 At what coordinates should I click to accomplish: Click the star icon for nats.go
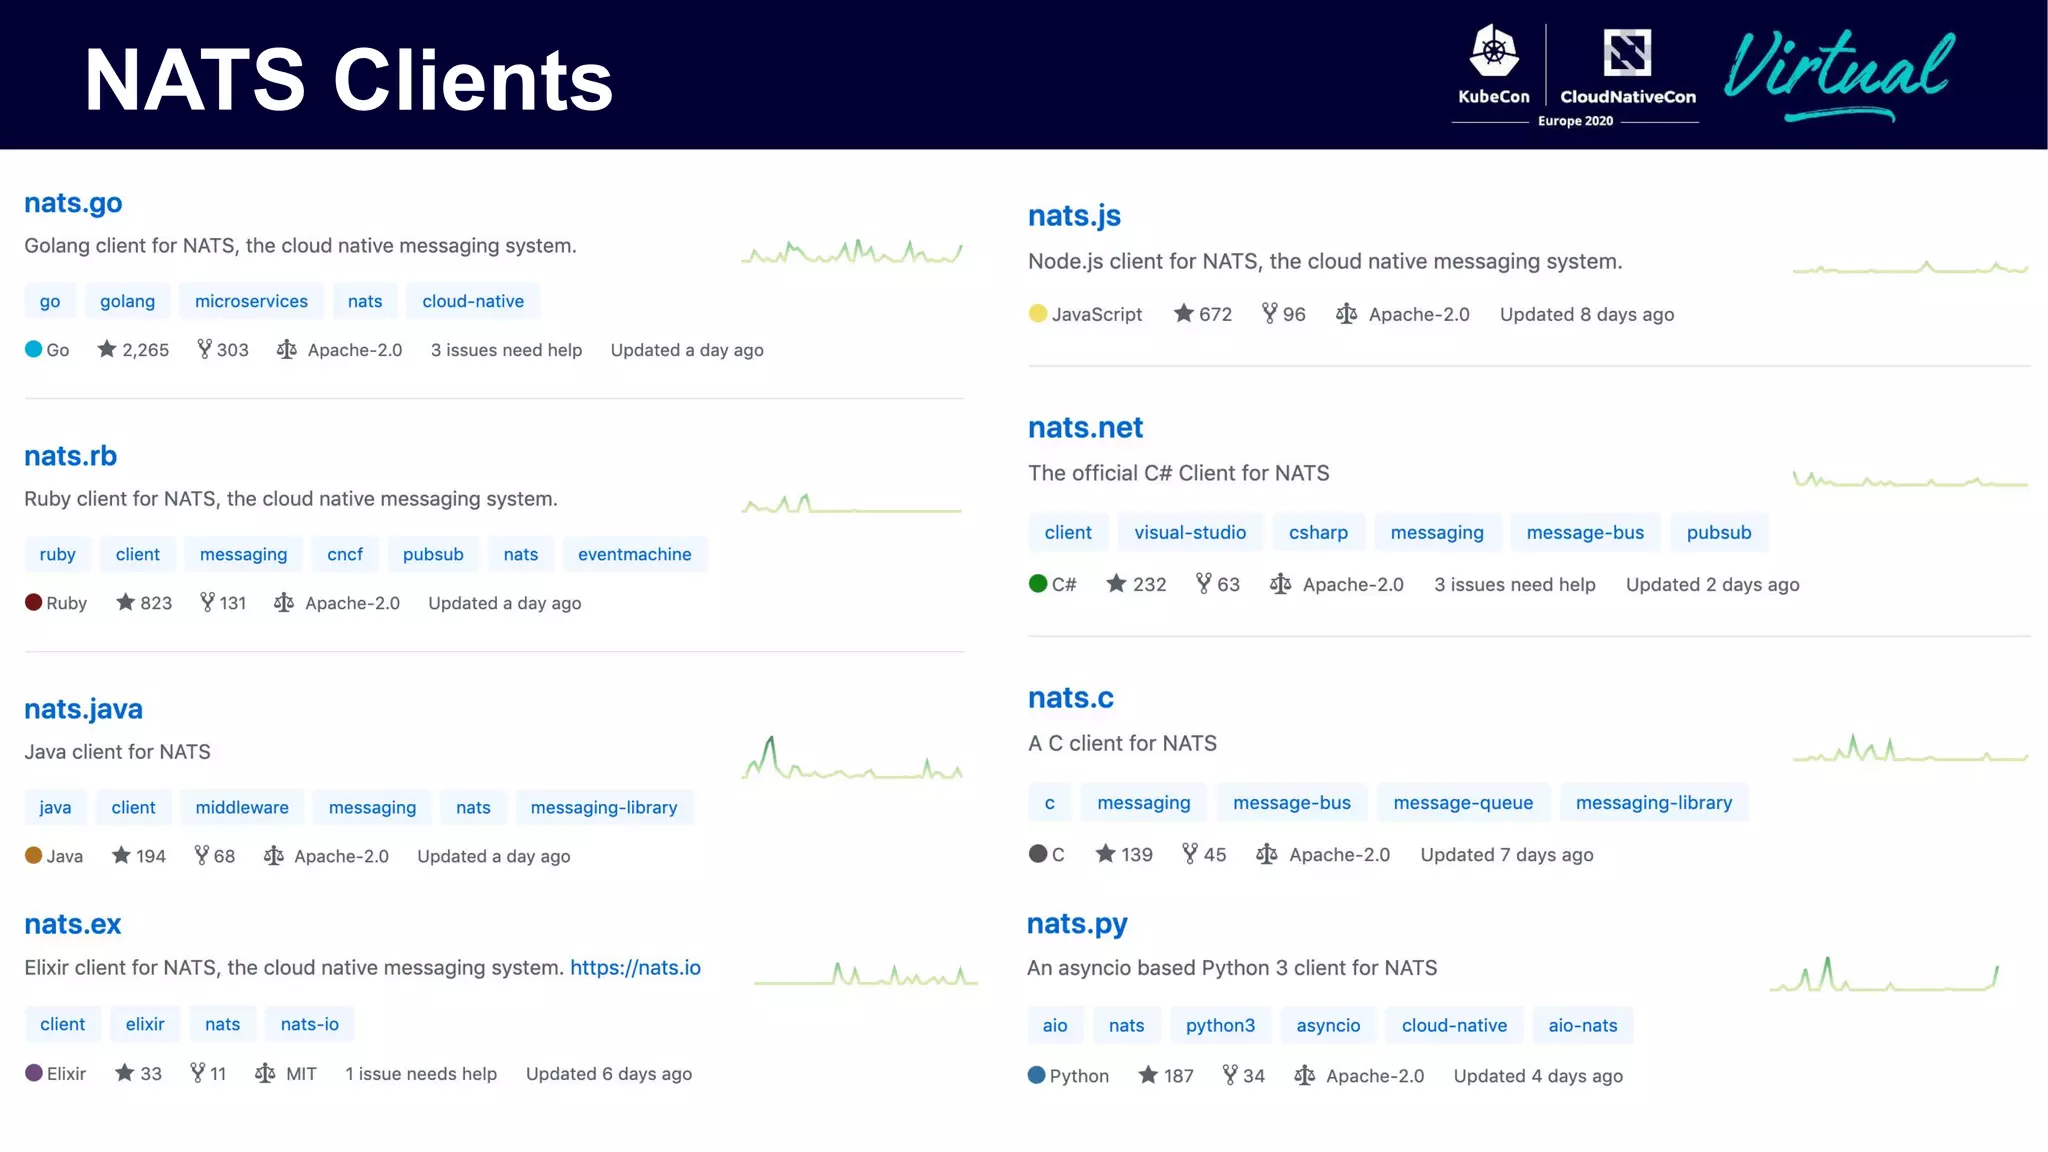click(106, 349)
